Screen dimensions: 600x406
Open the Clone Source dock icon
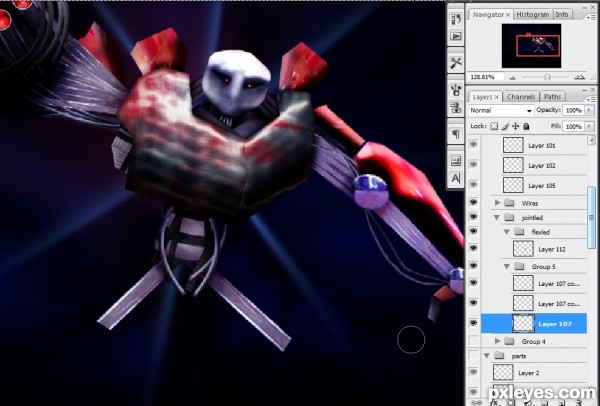456,108
